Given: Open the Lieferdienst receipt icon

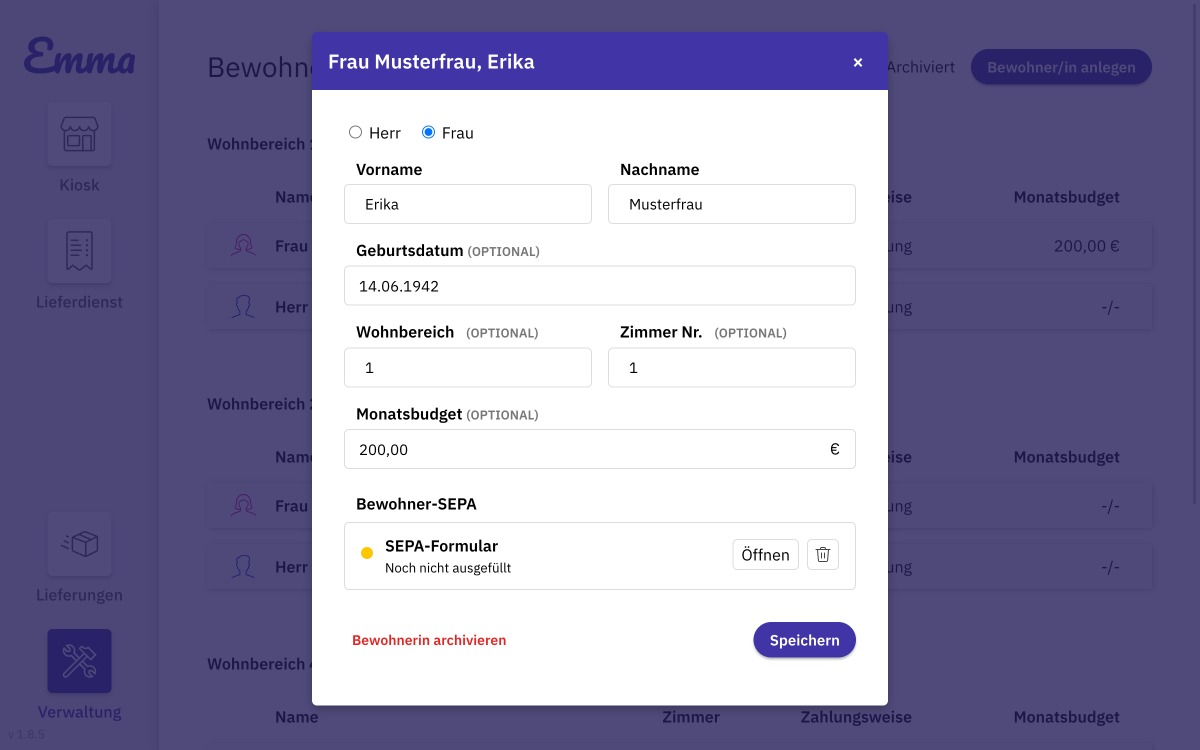Looking at the screenshot, I should coord(79,251).
